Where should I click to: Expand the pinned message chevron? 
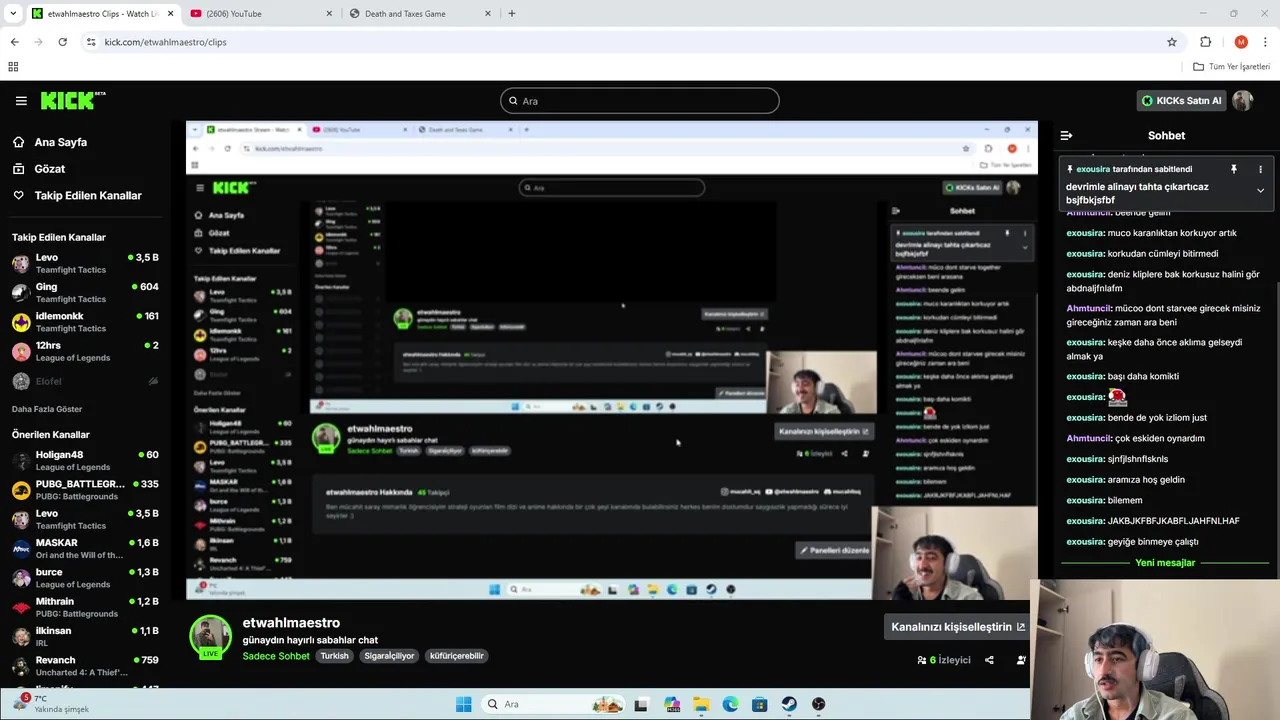point(1260,190)
